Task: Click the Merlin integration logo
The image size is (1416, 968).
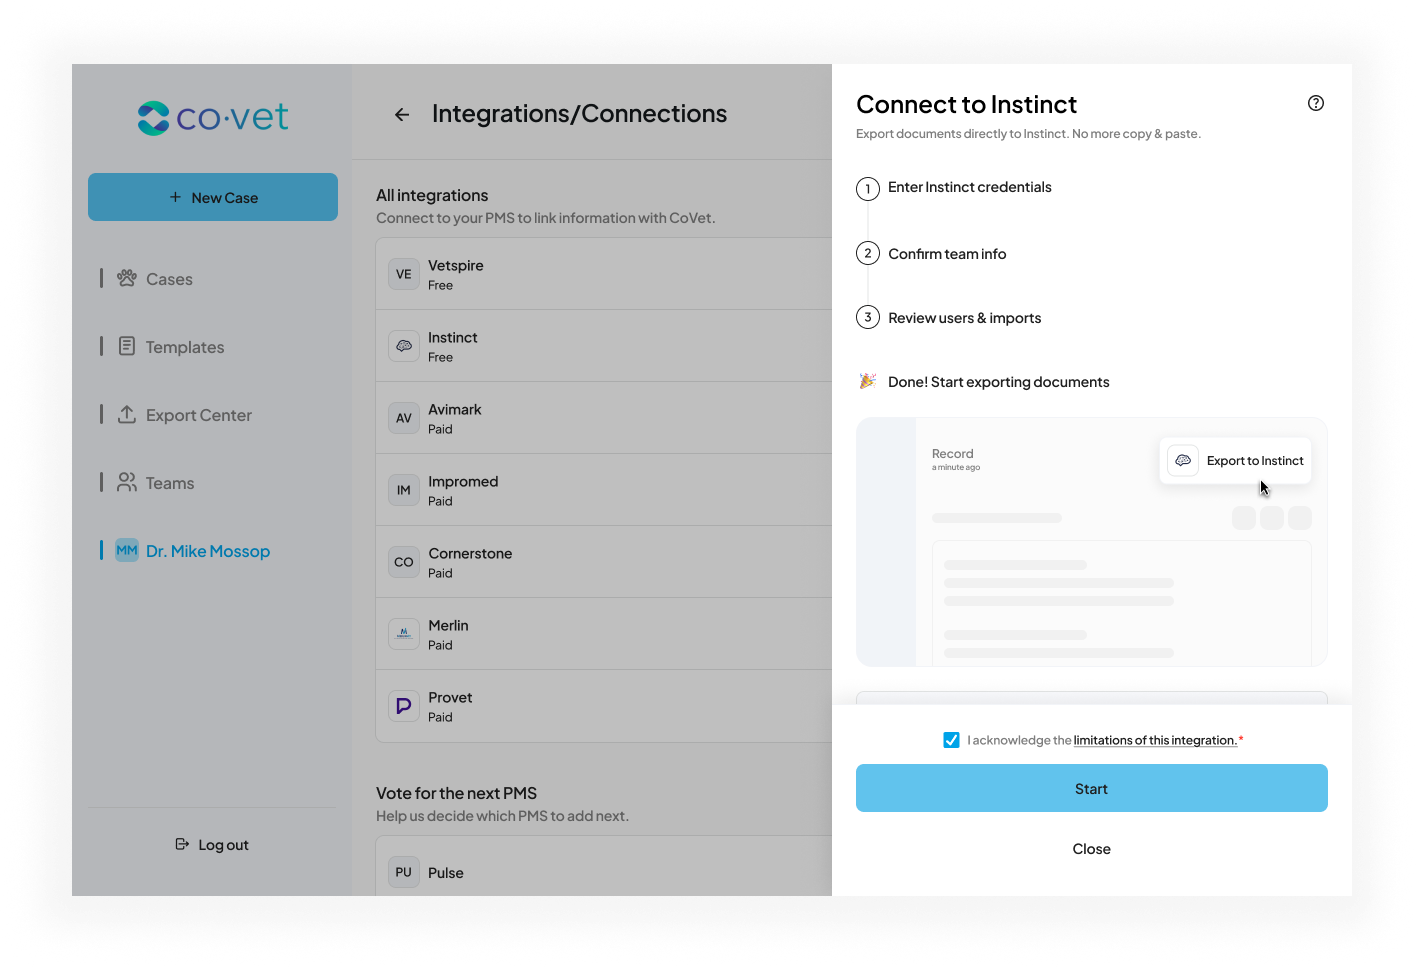Action: (x=404, y=634)
